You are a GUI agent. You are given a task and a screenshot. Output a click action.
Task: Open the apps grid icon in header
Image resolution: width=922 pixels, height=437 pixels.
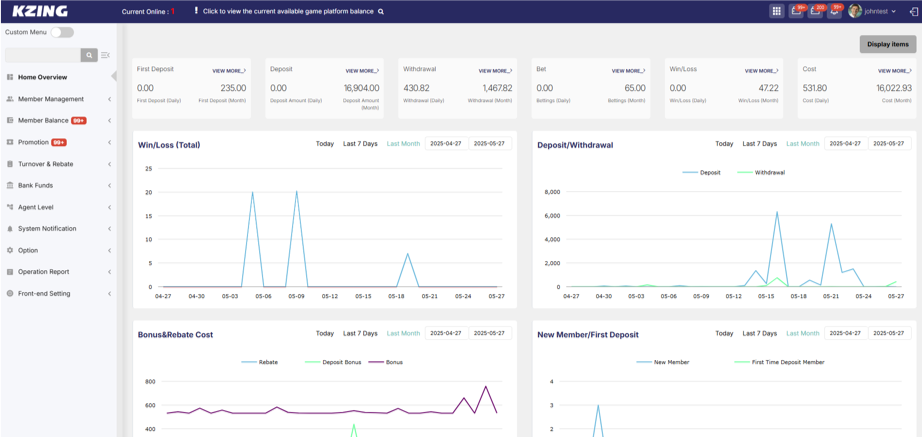tap(776, 11)
